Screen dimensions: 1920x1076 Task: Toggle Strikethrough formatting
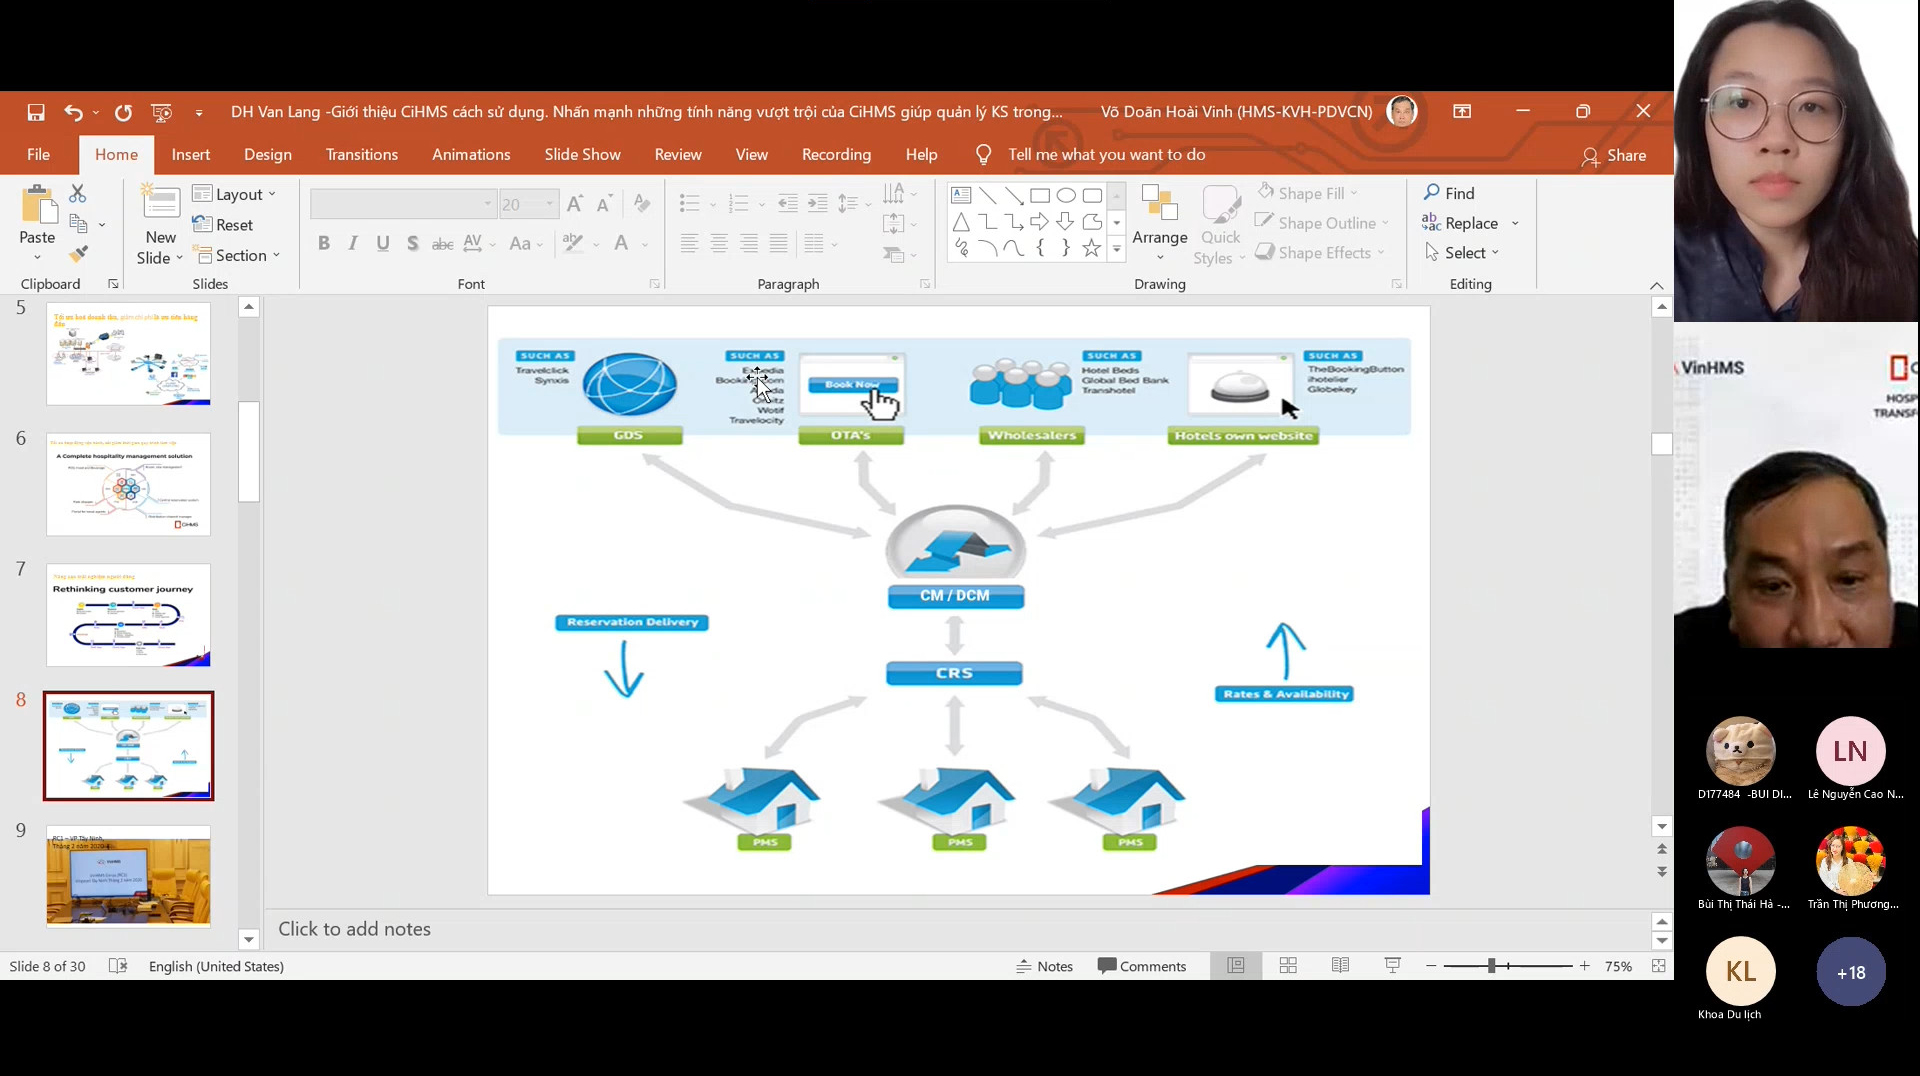tap(442, 243)
